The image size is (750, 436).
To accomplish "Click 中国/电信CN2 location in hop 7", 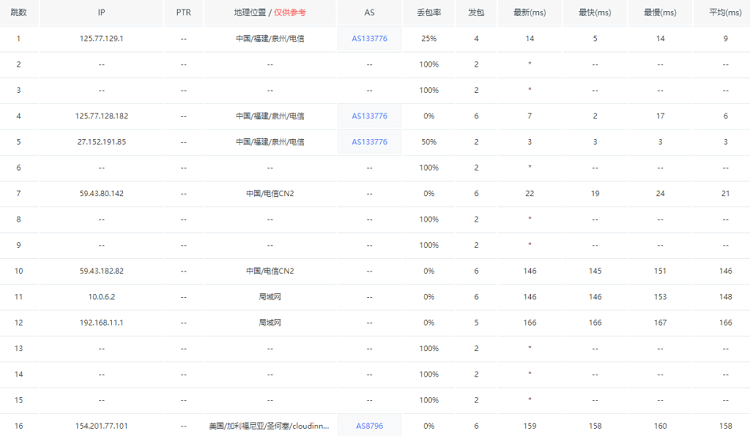I will [x=270, y=194].
